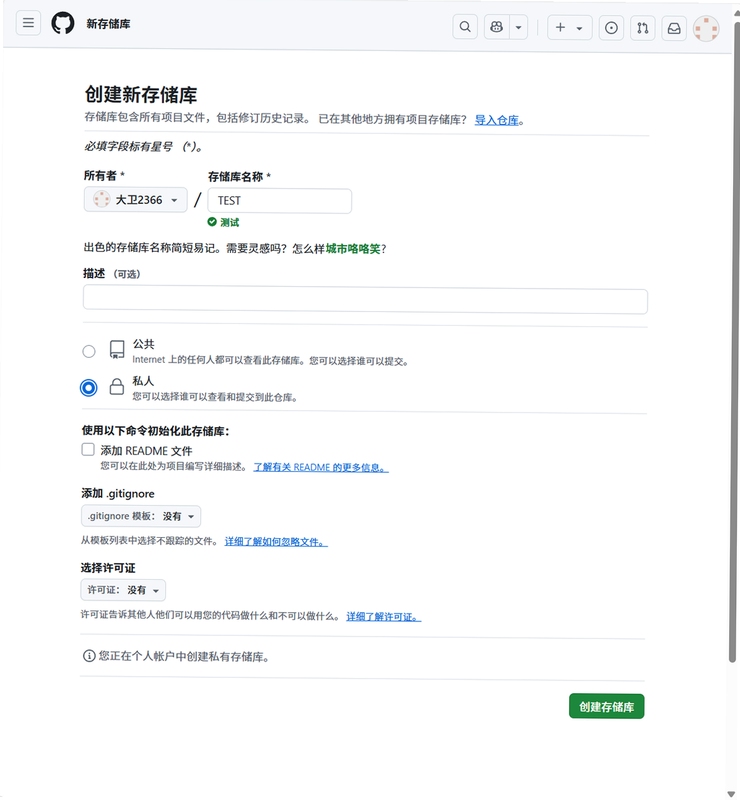
Task: Open the search magnifier button
Action: 465,27
